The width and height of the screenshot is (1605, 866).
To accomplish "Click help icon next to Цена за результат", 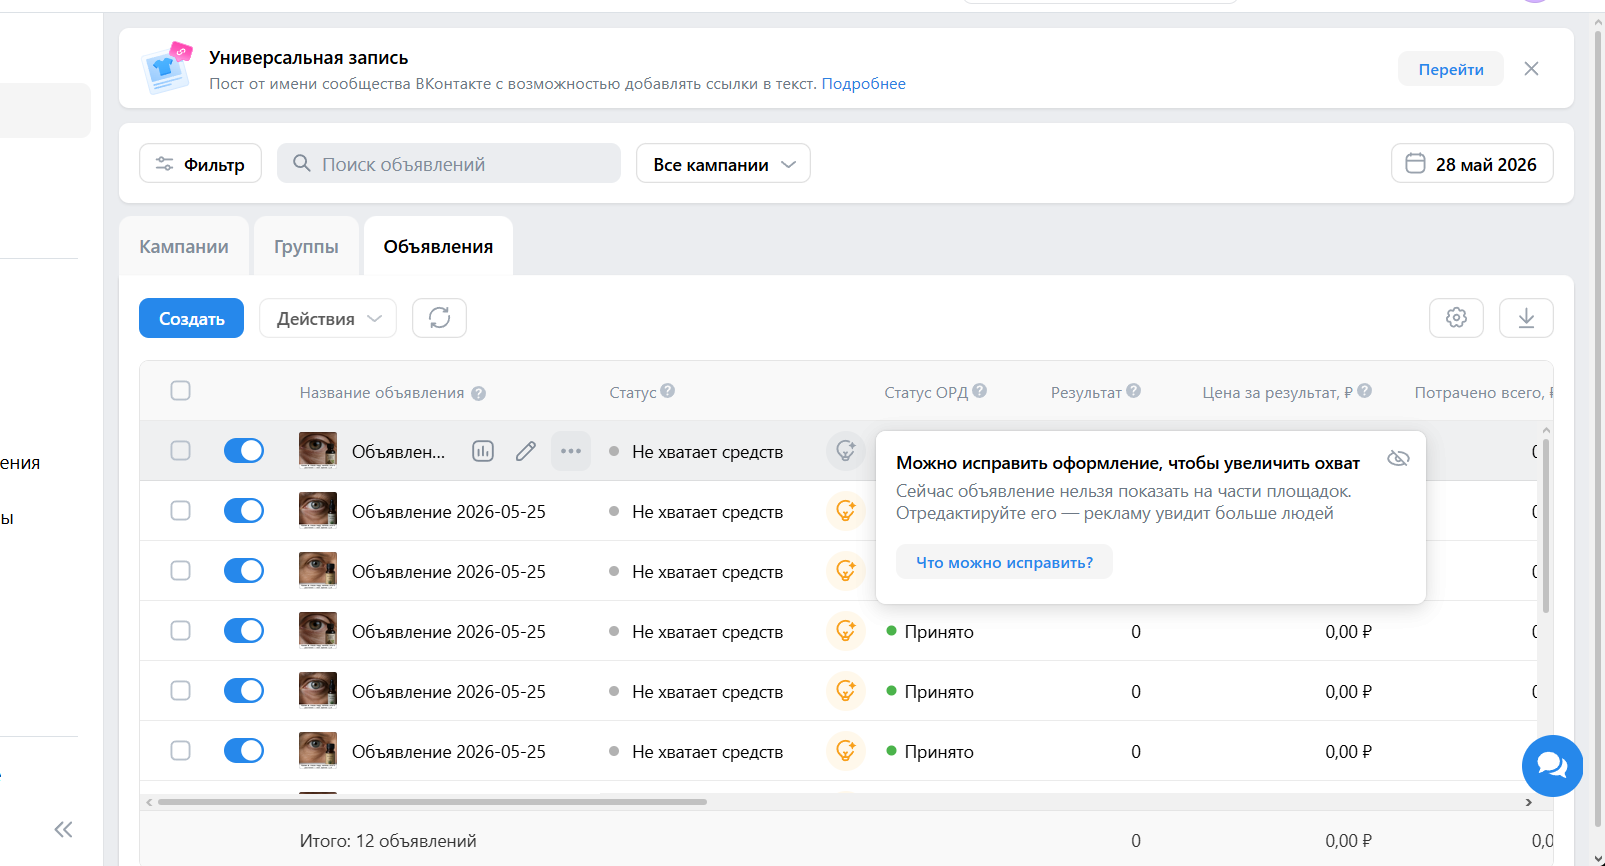I will click(1365, 391).
